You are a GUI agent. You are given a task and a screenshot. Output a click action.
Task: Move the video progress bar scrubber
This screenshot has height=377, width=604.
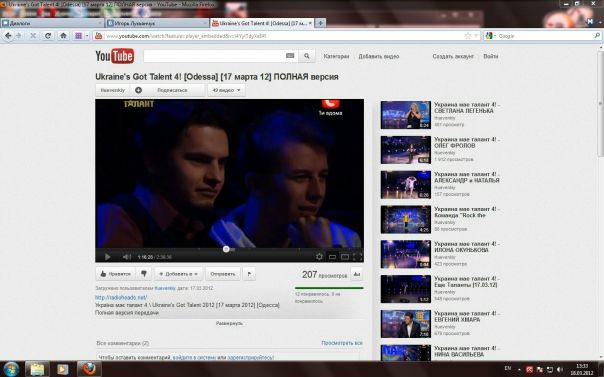click(x=226, y=249)
